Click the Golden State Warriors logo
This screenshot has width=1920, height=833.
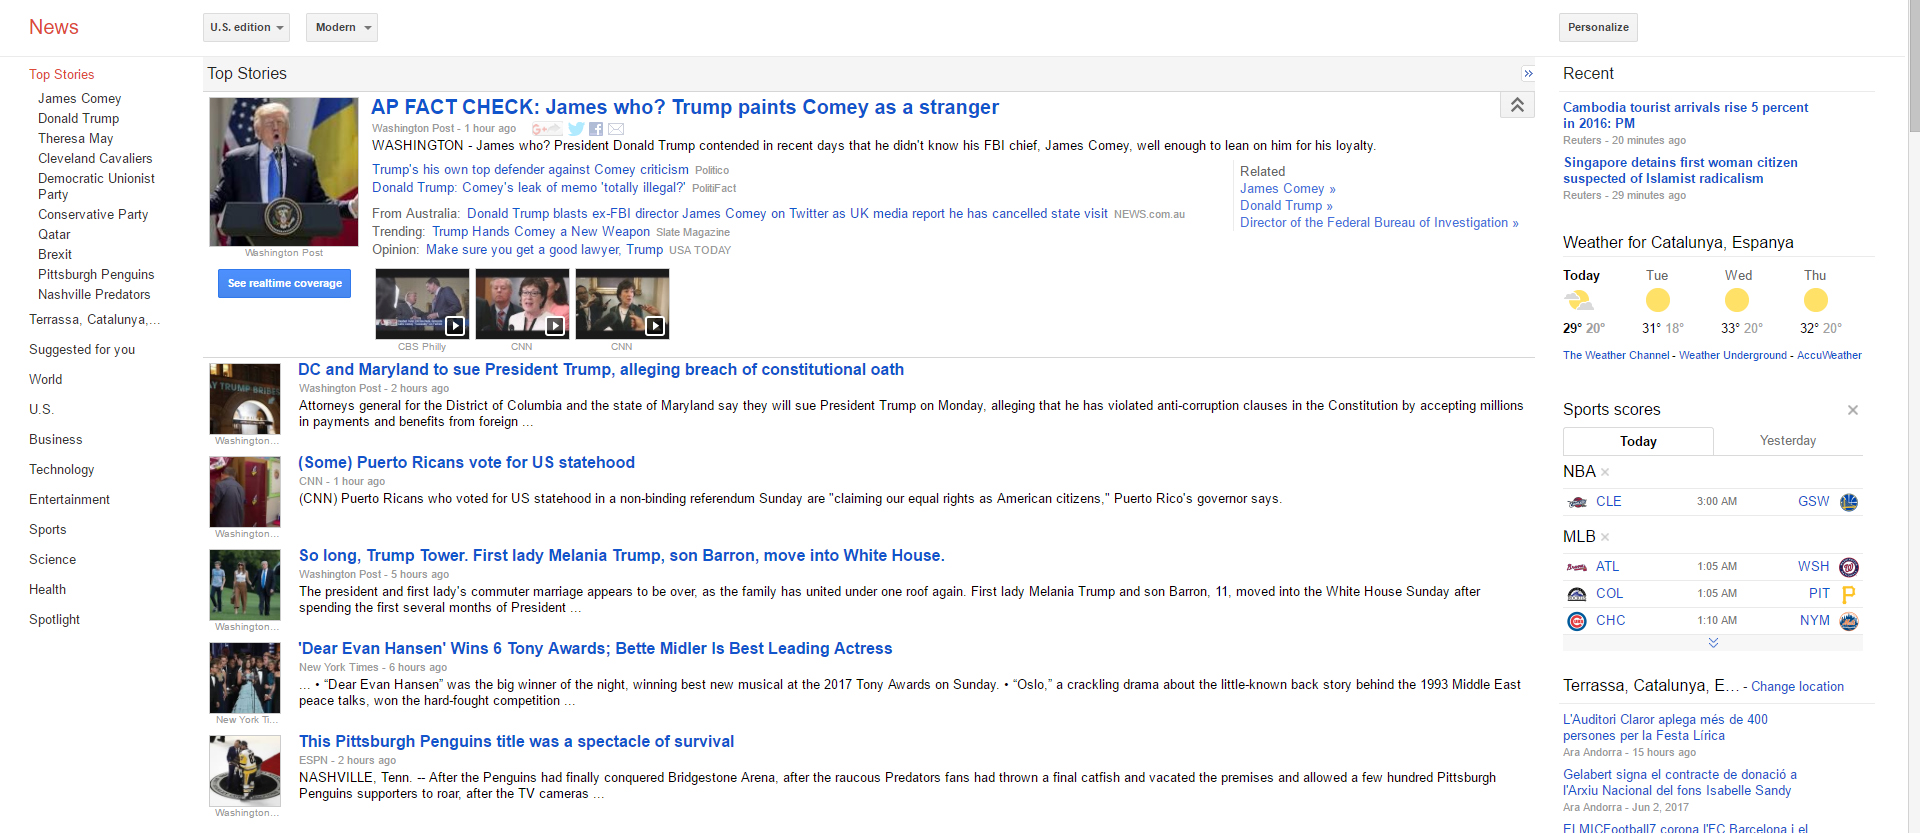(1849, 502)
